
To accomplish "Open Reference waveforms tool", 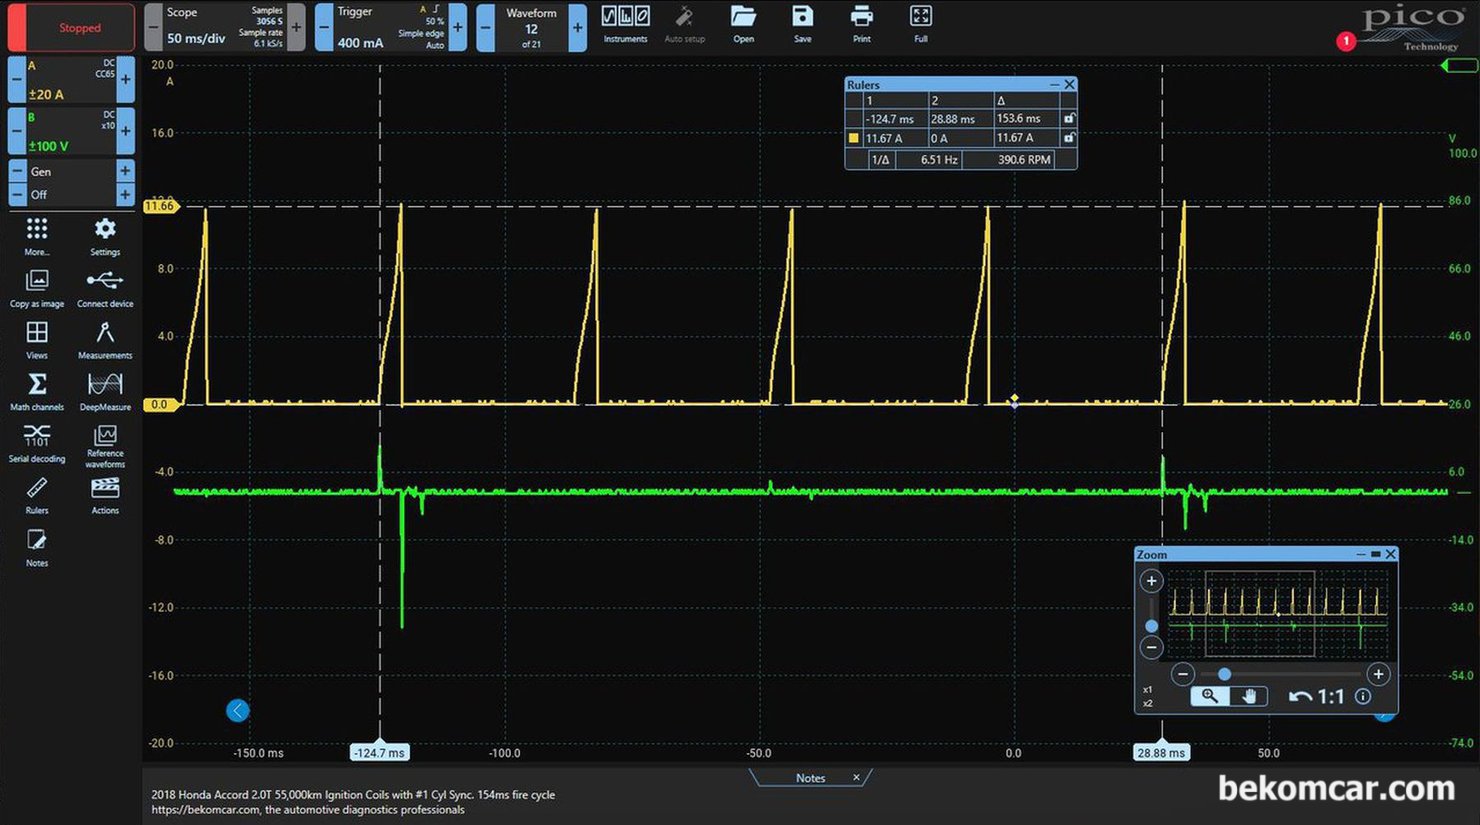I will [105, 446].
